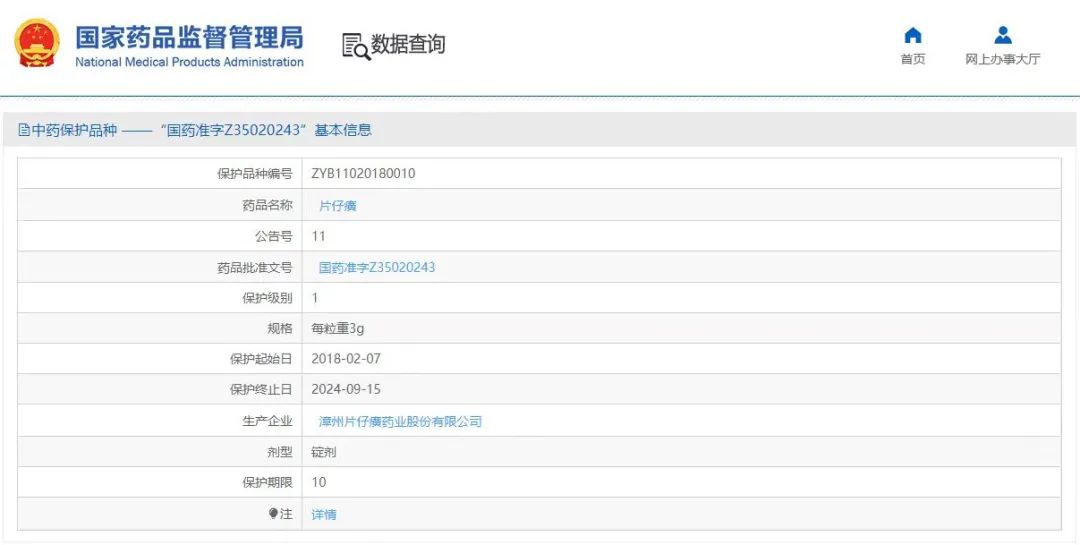Click National Medical Products Administration text
The width and height of the screenshot is (1080, 545).
click(189, 62)
